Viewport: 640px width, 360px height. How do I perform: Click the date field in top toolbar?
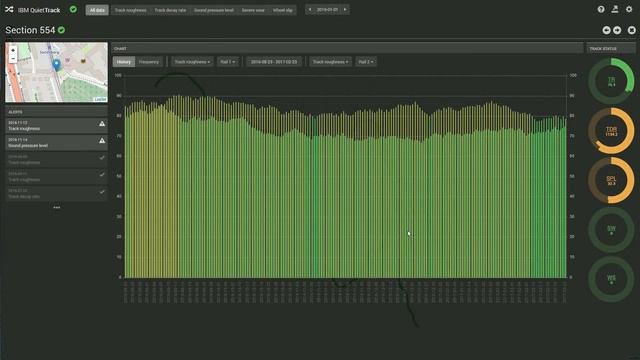pyautogui.click(x=327, y=9)
